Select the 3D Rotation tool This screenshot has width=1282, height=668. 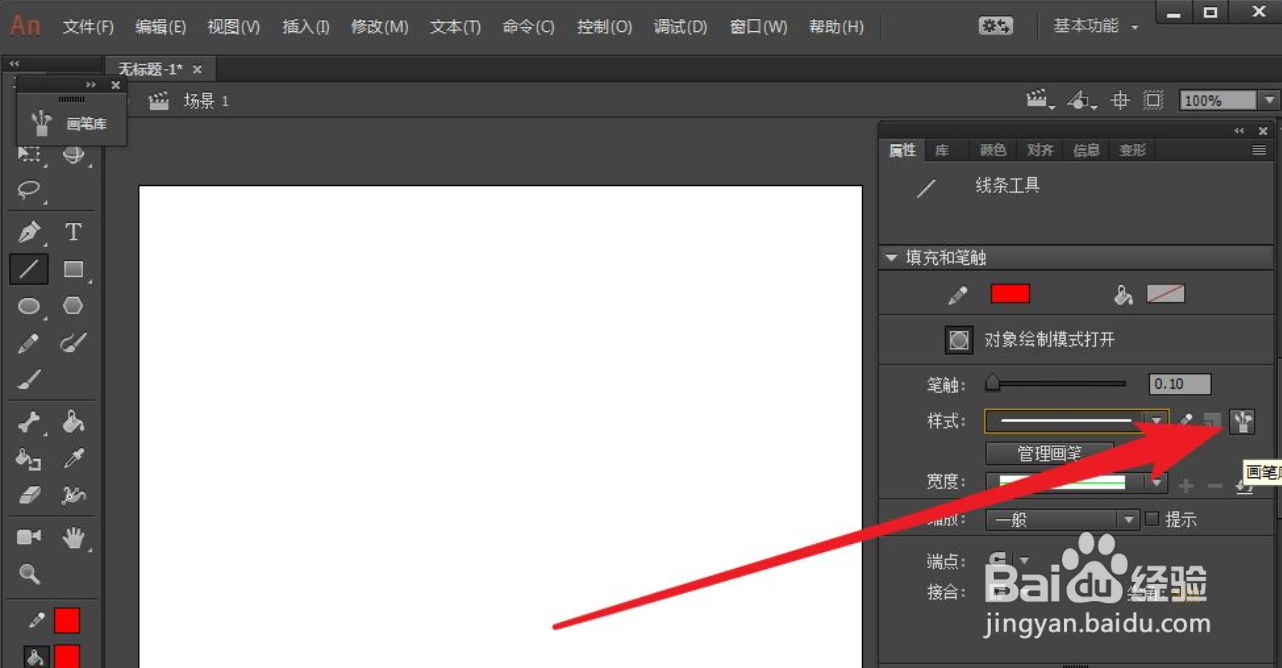73,154
